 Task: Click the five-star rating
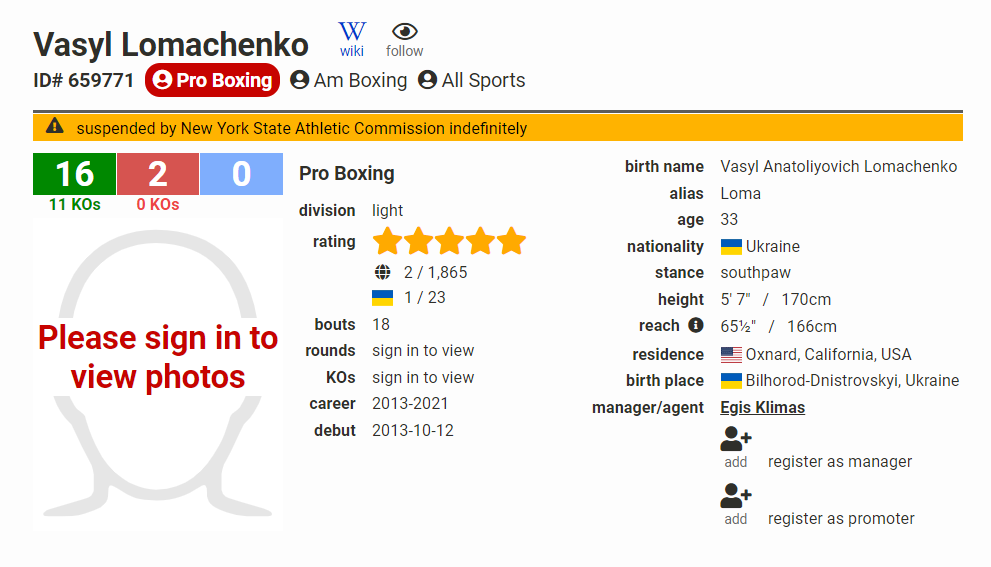tap(449, 241)
